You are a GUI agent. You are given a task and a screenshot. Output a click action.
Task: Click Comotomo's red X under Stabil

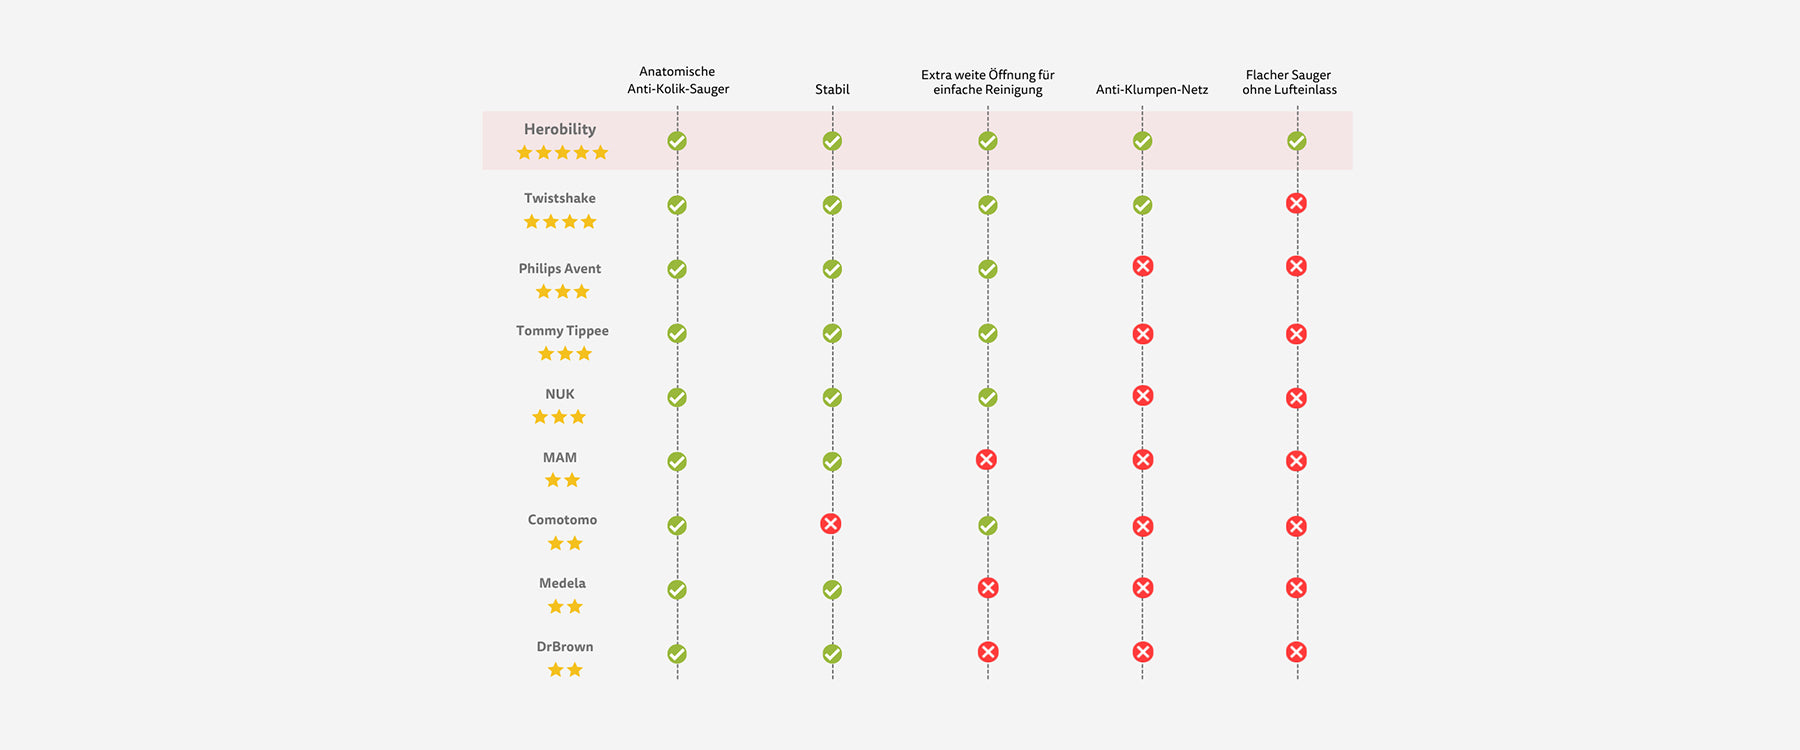point(830,523)
